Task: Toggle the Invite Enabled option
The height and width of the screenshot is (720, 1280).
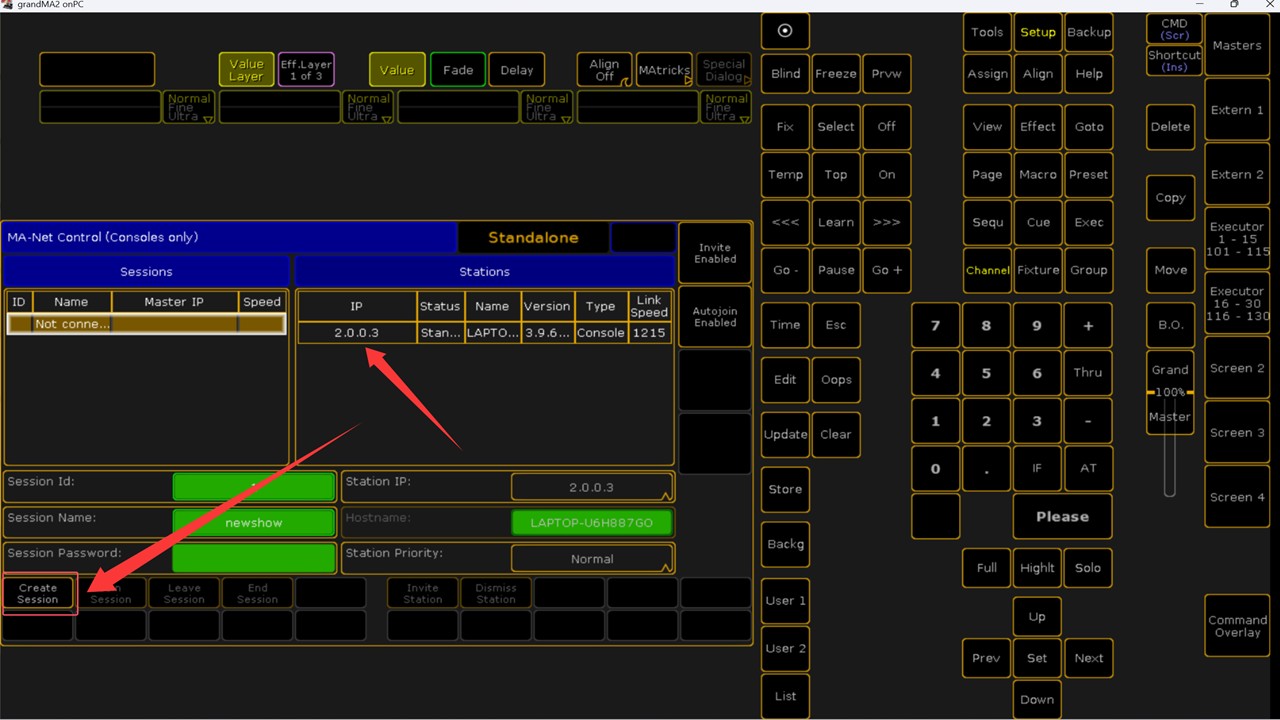Action: pyautogui.click(x=715, y=254)
